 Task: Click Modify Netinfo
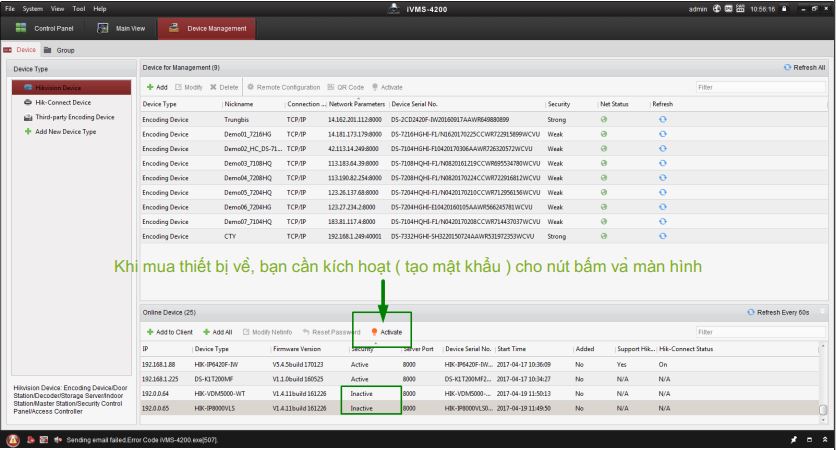[x=268, y=332]
